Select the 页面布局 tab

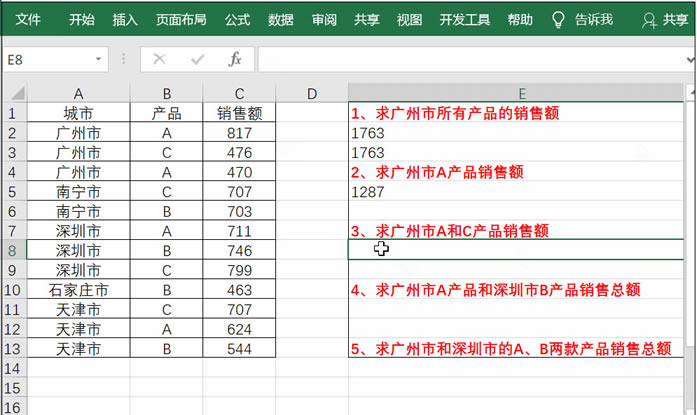181,19
